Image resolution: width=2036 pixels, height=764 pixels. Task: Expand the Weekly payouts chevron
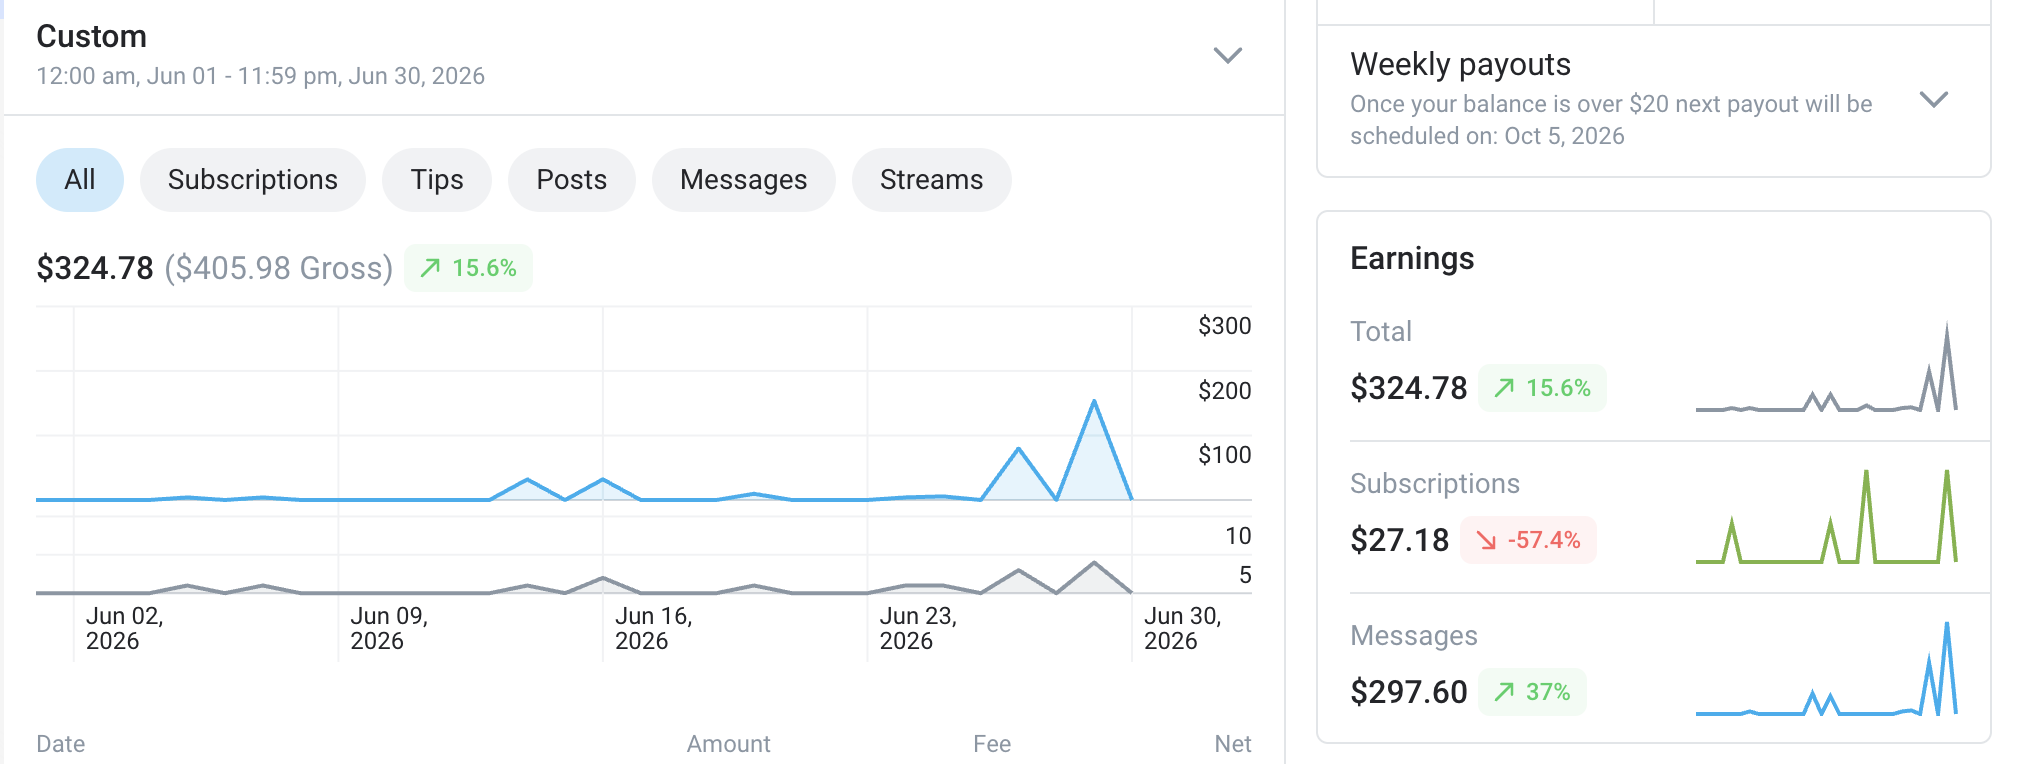click(1934, 99)
